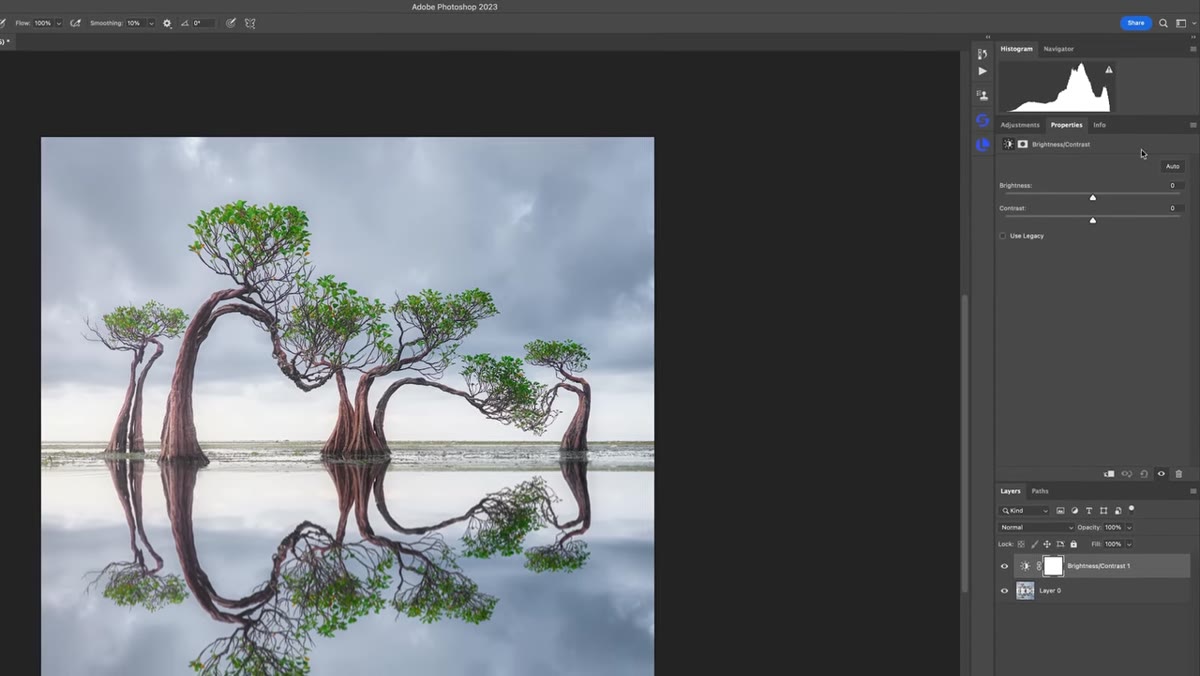Image resolution: width=1200 pixels, height=676 pixels.
Task: Click the blue pie-shaped plugin icon
Action: tap(982, 144)
